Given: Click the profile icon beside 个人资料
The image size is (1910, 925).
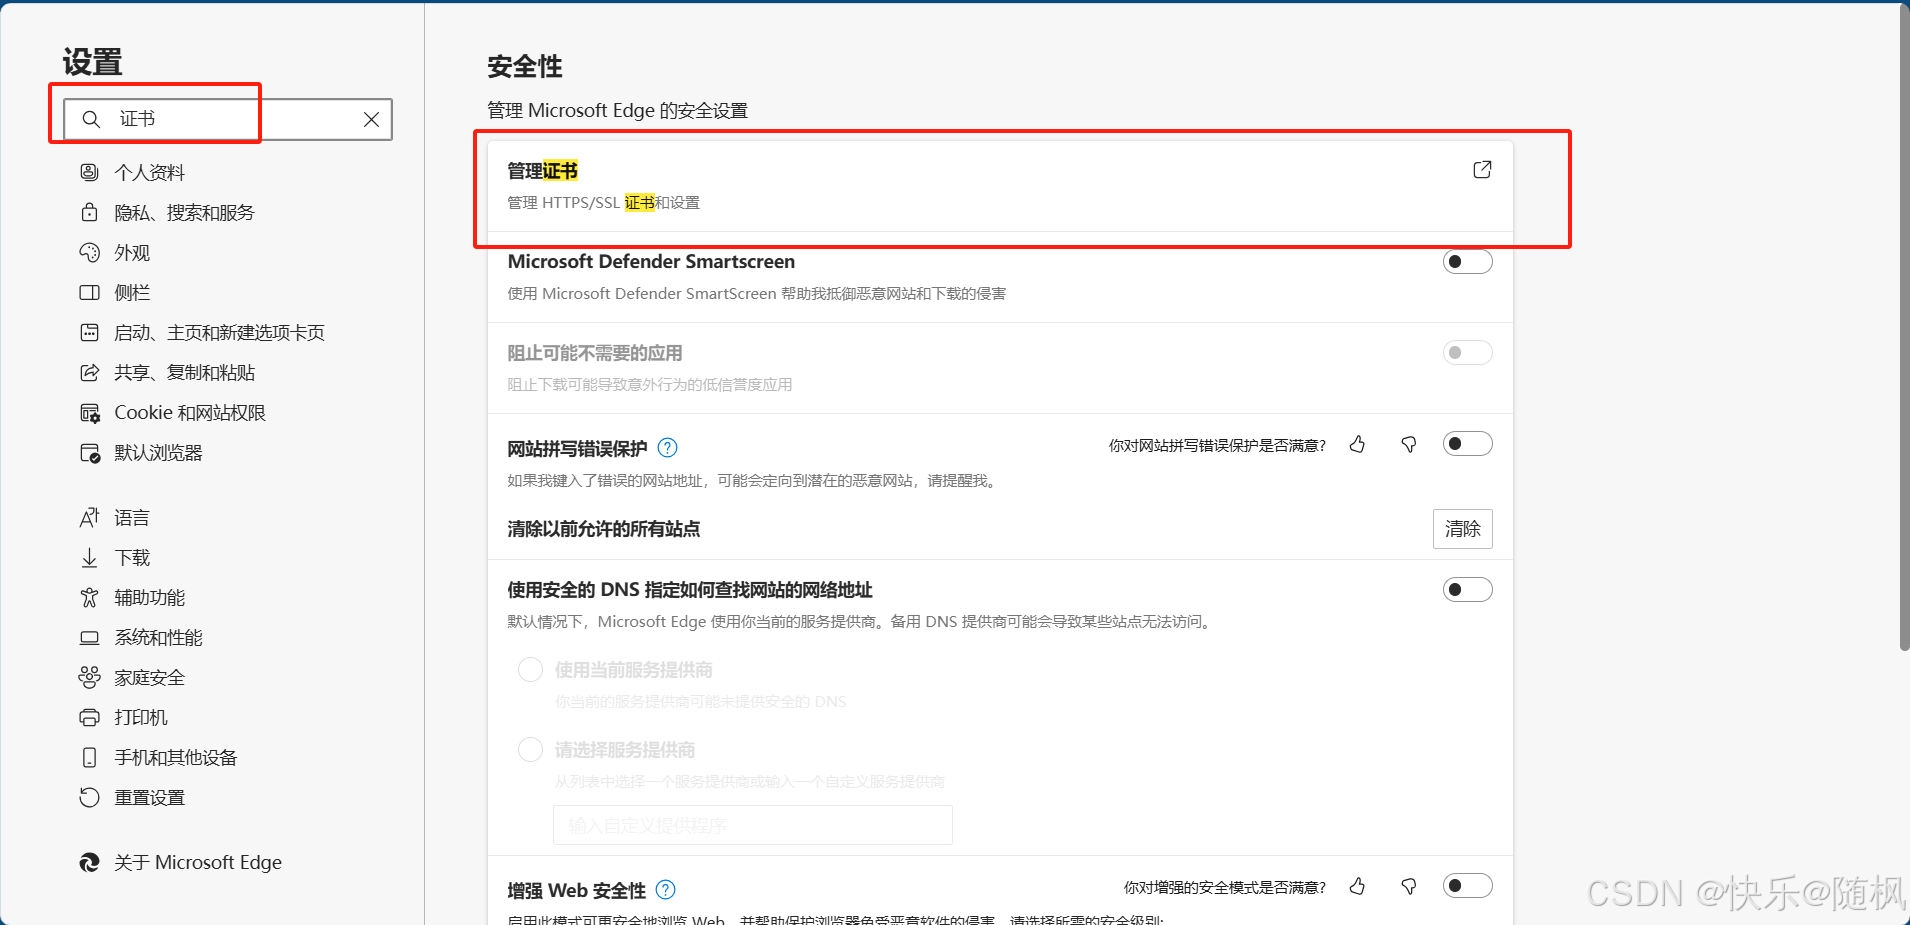Looking at the screenshot, I should pos(89,173).
